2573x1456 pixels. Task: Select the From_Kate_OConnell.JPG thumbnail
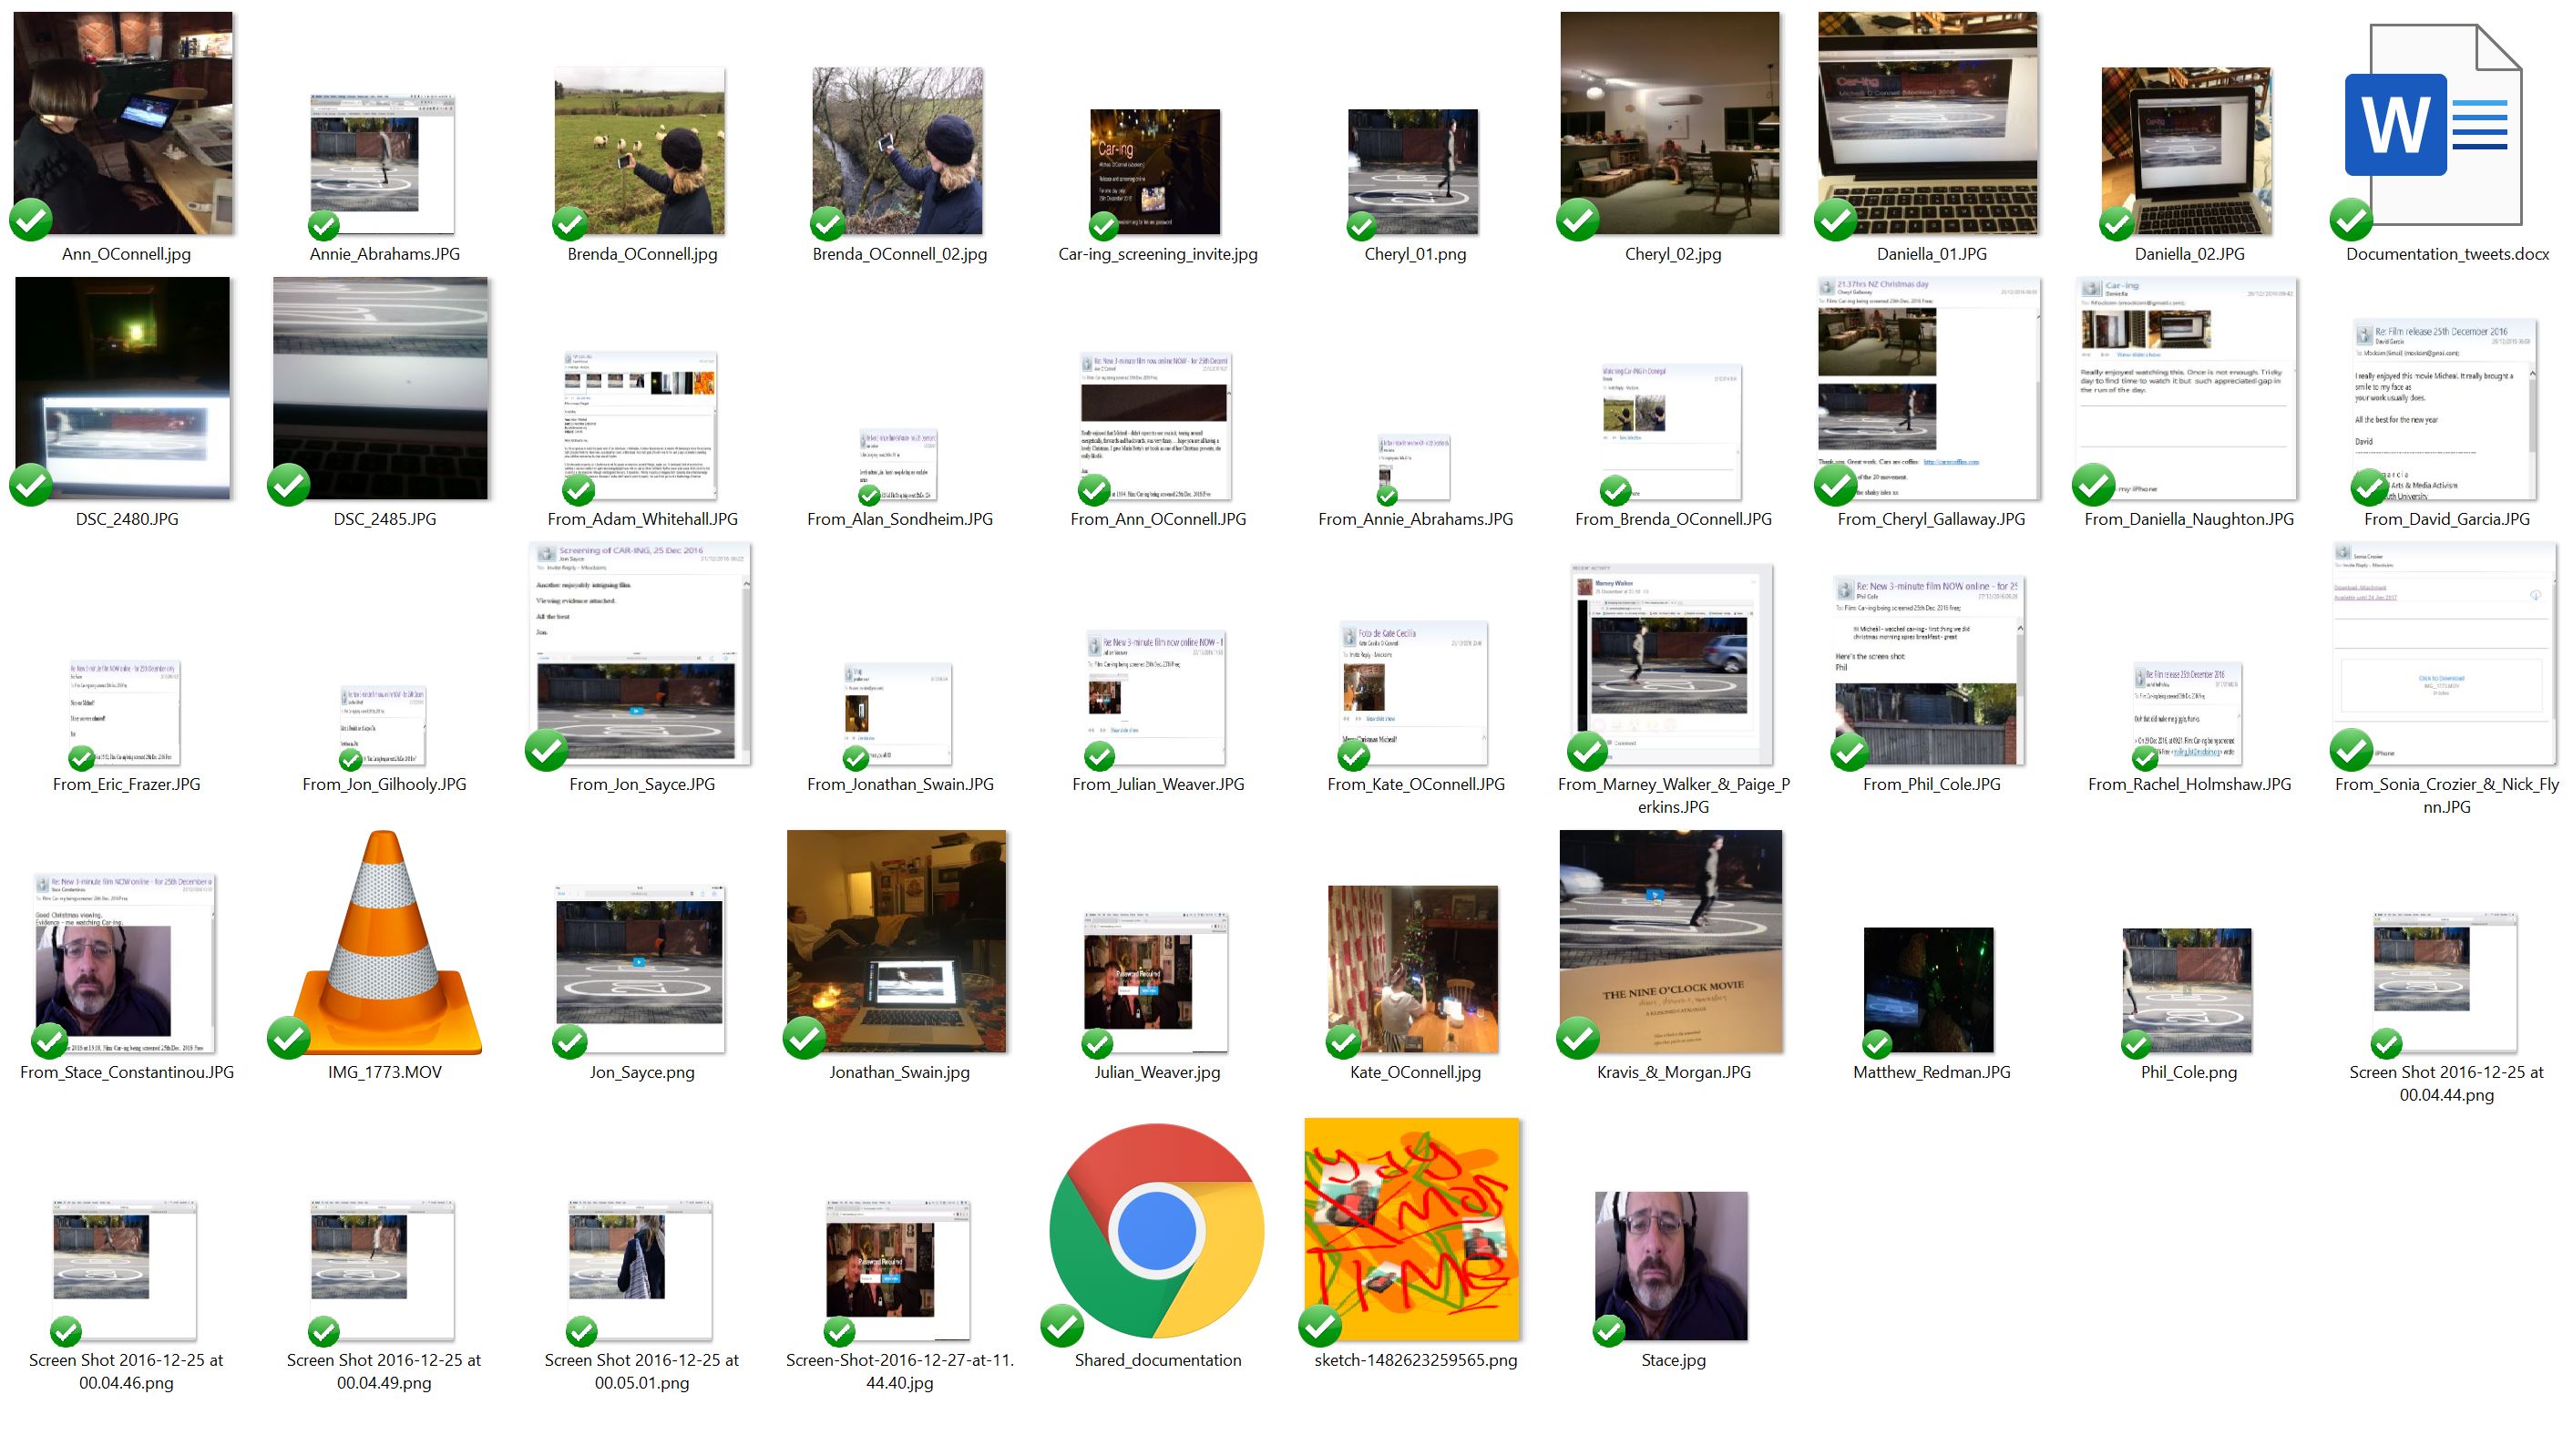tap(1414, 693)
